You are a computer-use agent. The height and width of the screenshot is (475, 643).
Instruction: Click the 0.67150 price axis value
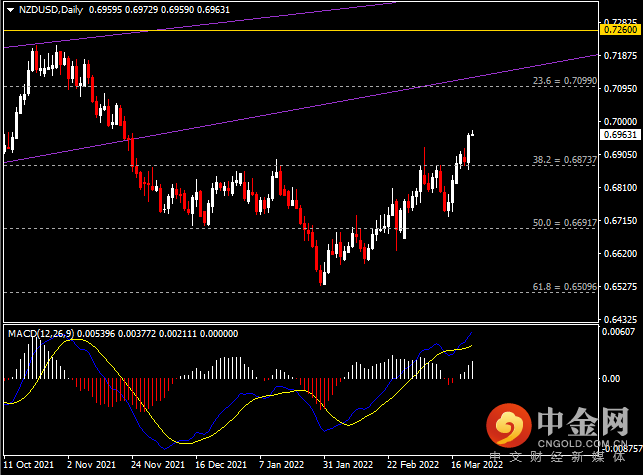click(x=620, y=221)
